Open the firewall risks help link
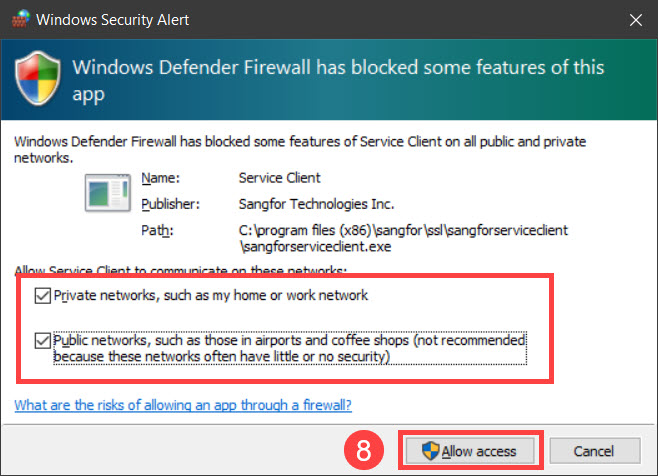This screenshot has height=476, width=658. (x=183, y=405)
